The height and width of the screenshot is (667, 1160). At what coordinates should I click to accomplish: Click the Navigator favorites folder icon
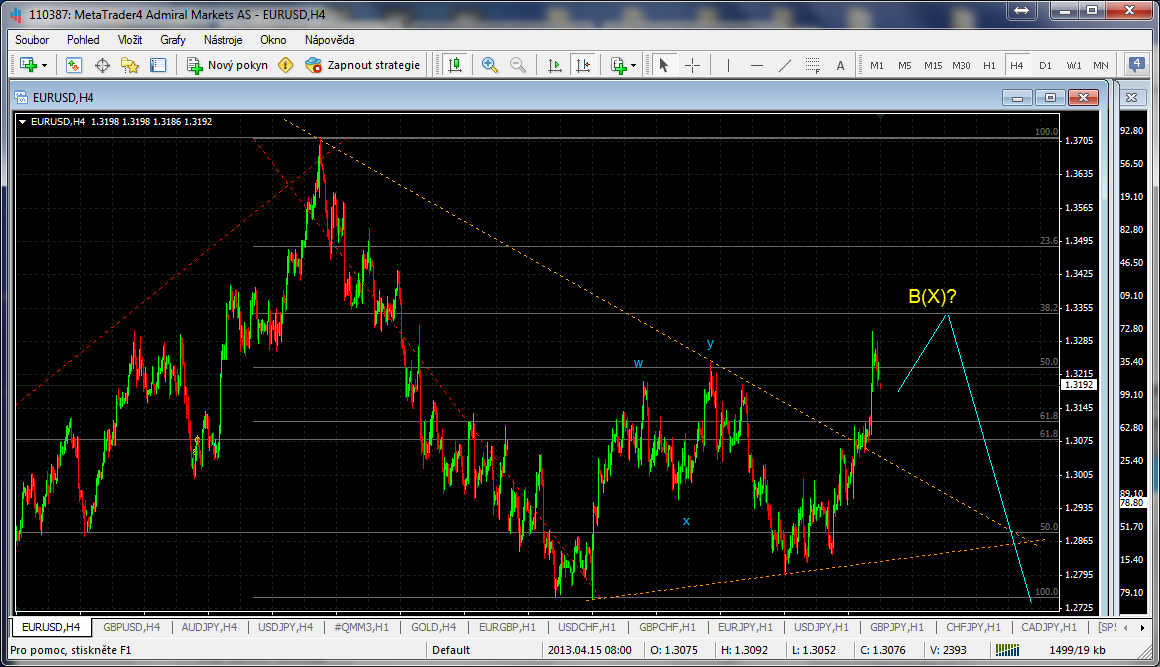[130, 65]
